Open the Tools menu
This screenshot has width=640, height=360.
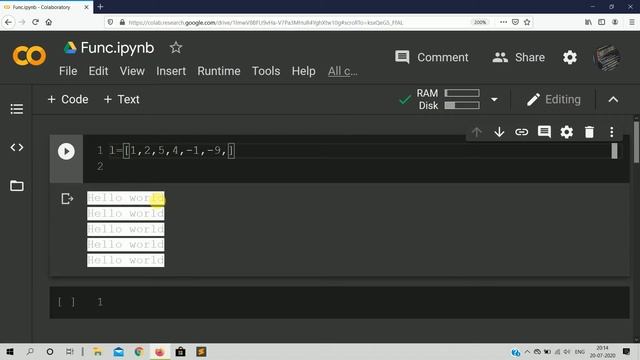point(266,71)
